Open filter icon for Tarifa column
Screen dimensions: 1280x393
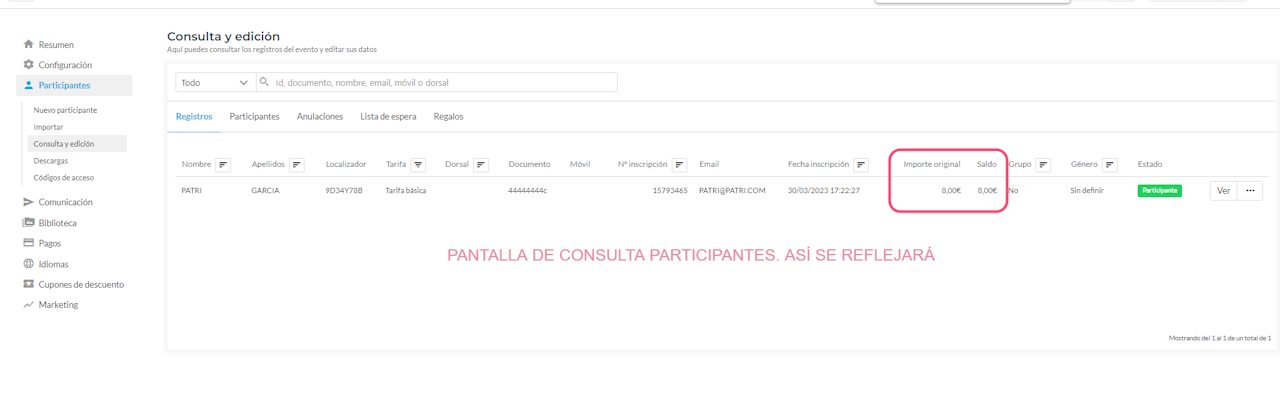[x=418, y=165]
